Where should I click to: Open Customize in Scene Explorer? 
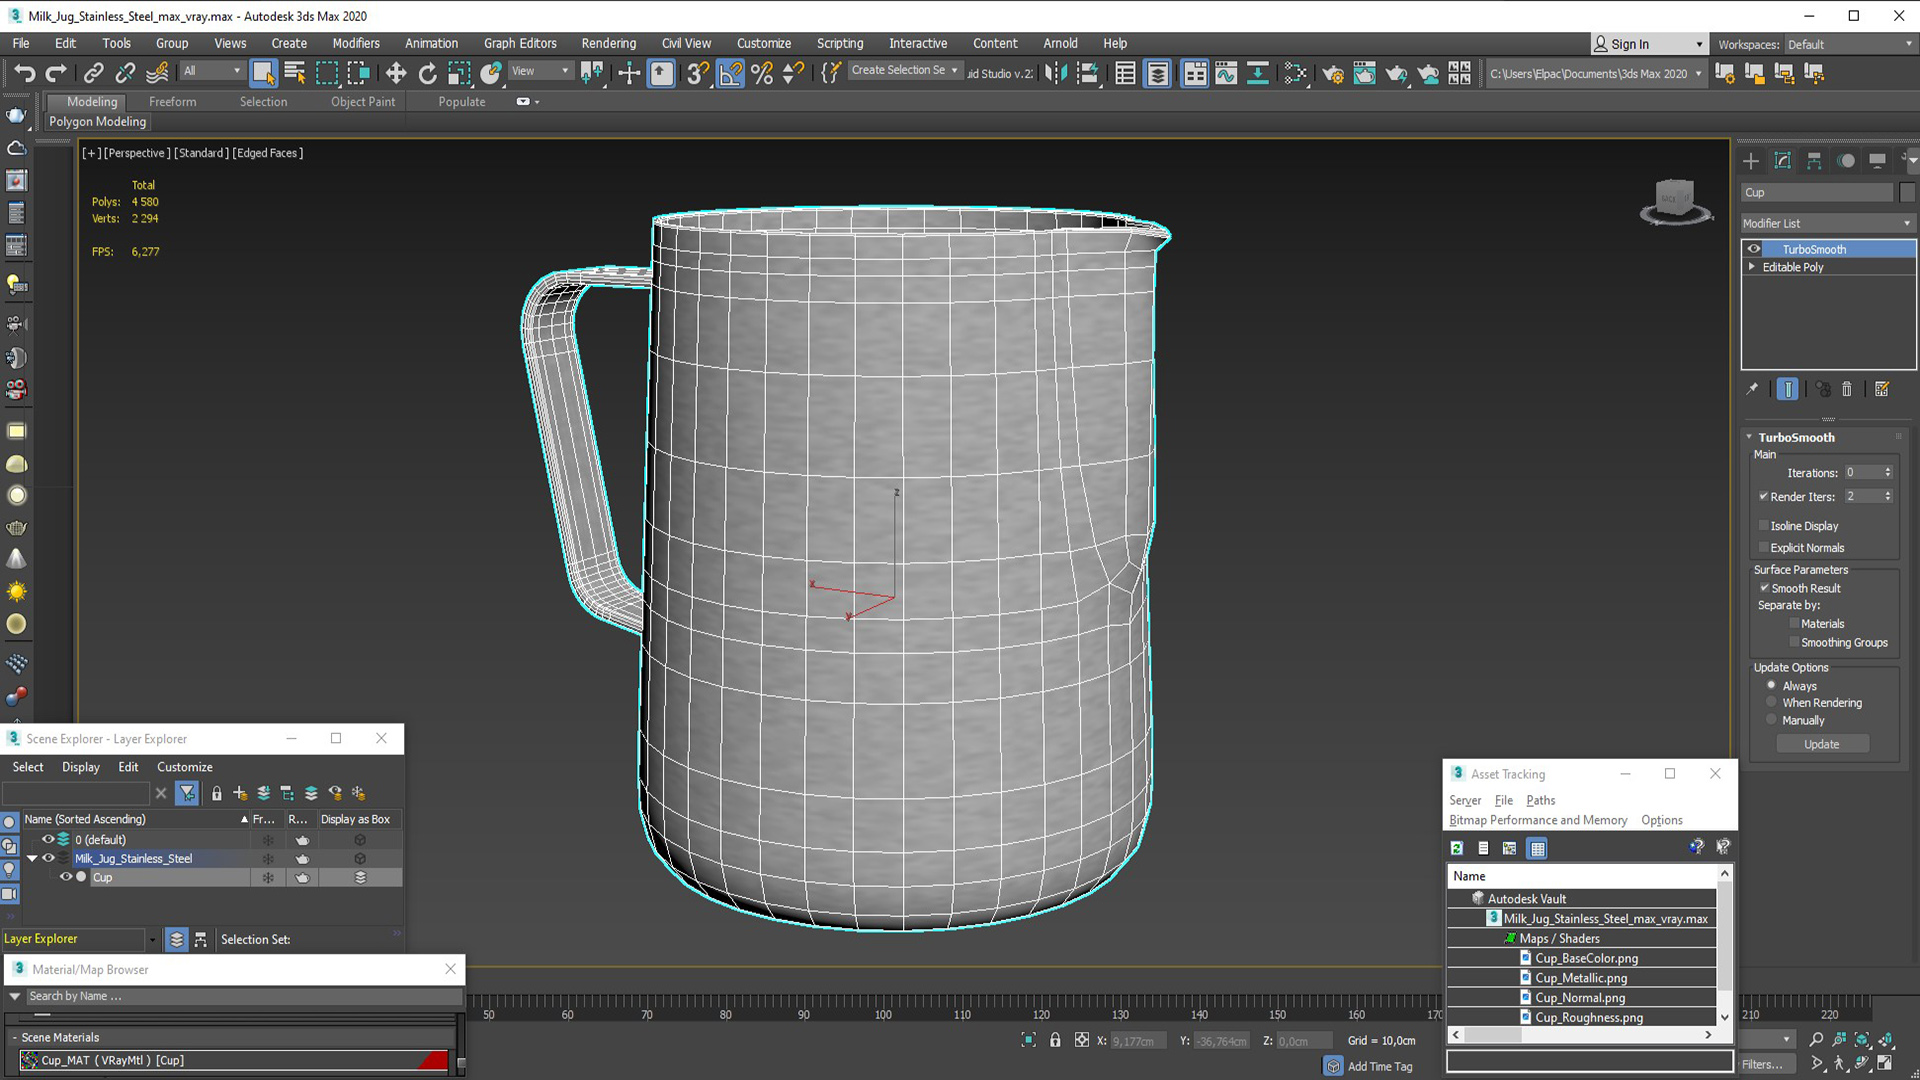184,767
